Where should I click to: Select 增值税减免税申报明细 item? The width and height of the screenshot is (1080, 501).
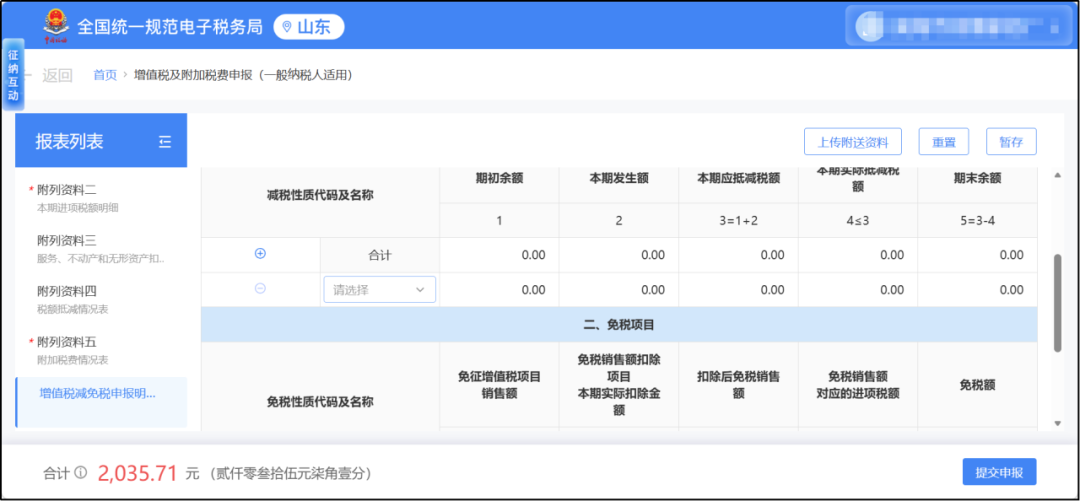coord(97,393)
